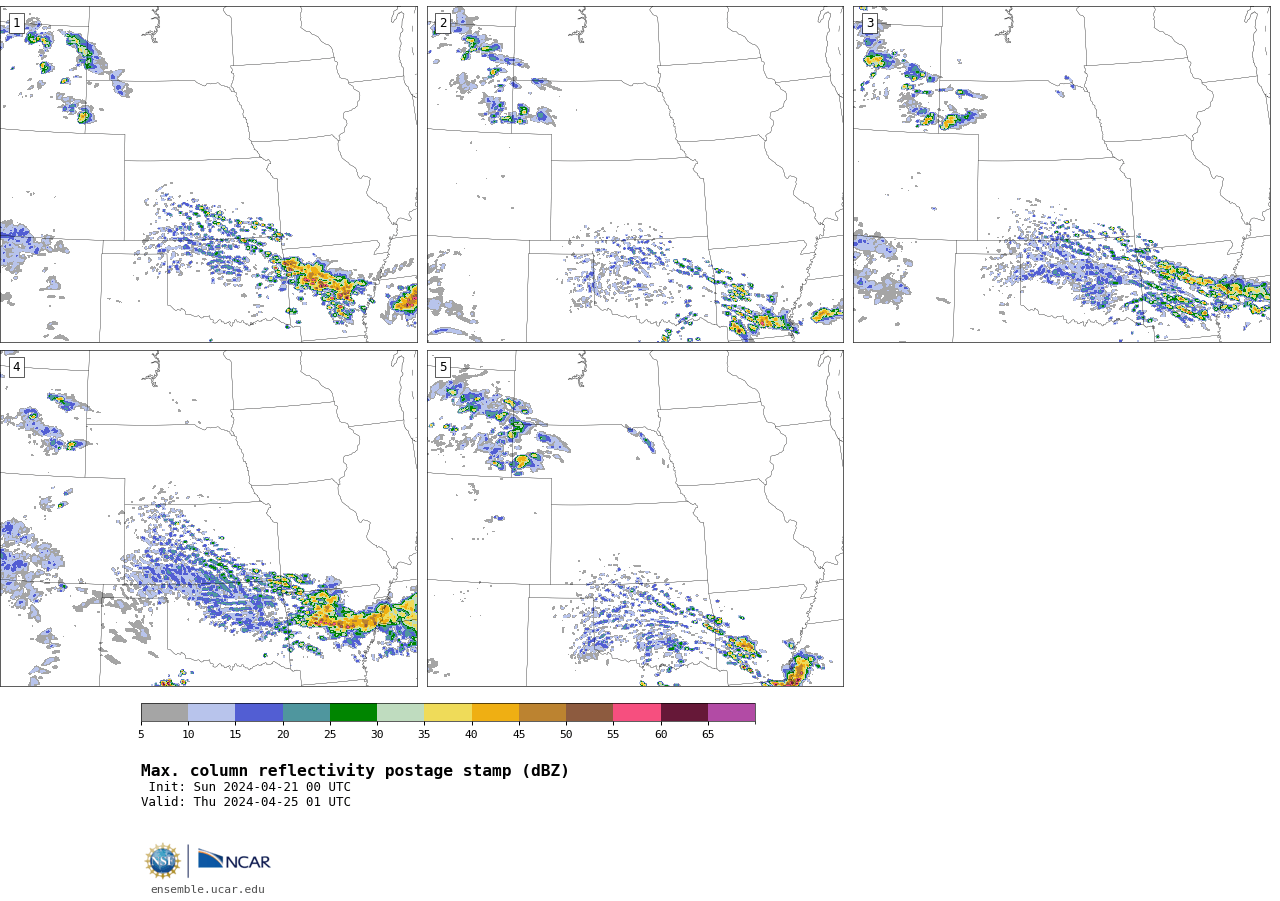The image size is (1280, 901).
Task: Click the member label '1' box
Action: coord(16,23)
